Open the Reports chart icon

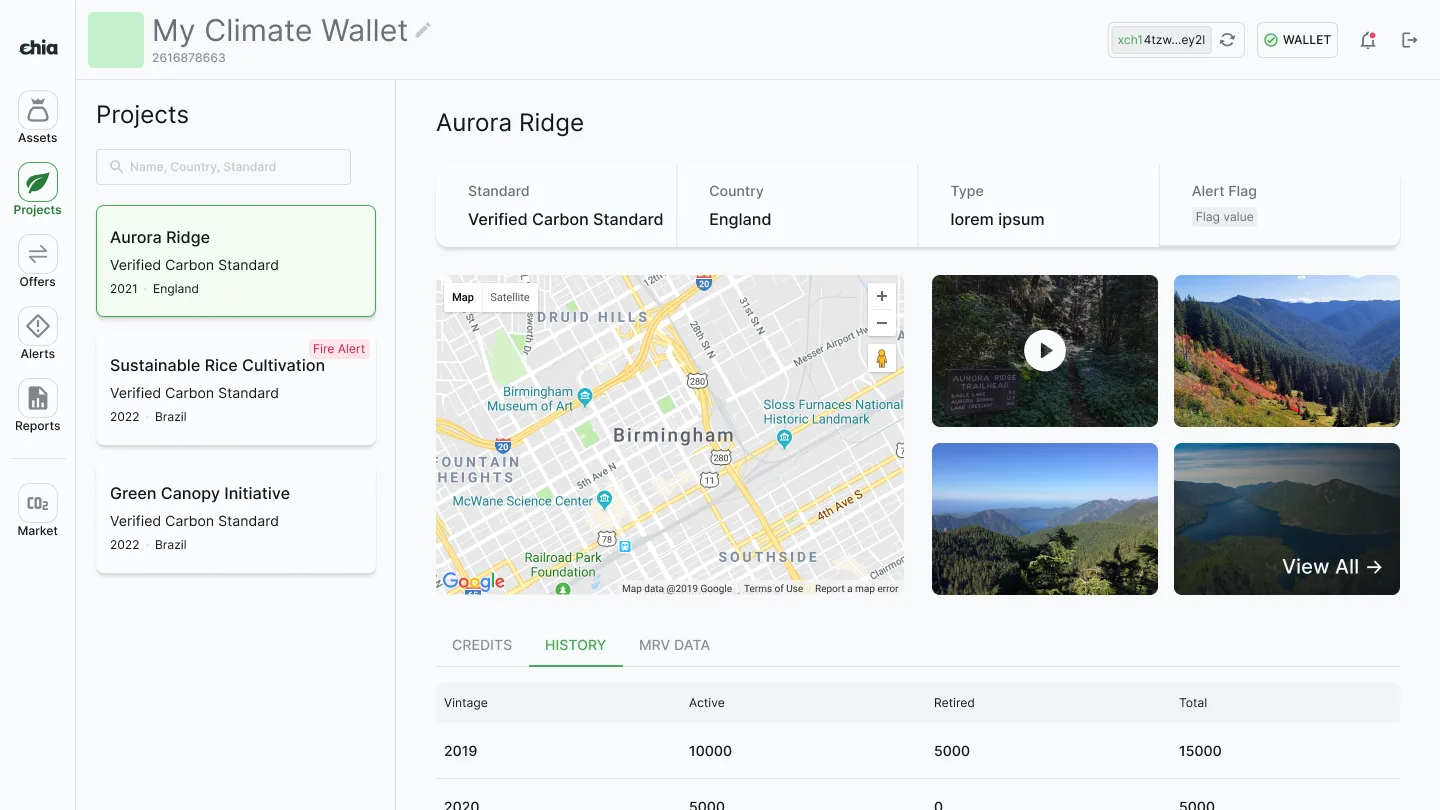pos(38,398)
